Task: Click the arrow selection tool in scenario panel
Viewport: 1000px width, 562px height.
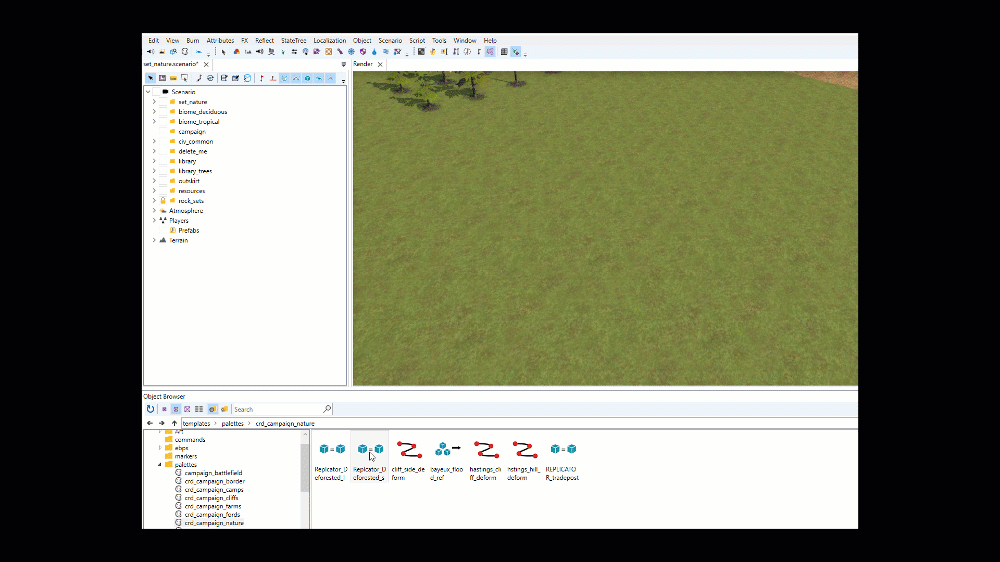Action: pyautogui.click(x=151, y=78)
